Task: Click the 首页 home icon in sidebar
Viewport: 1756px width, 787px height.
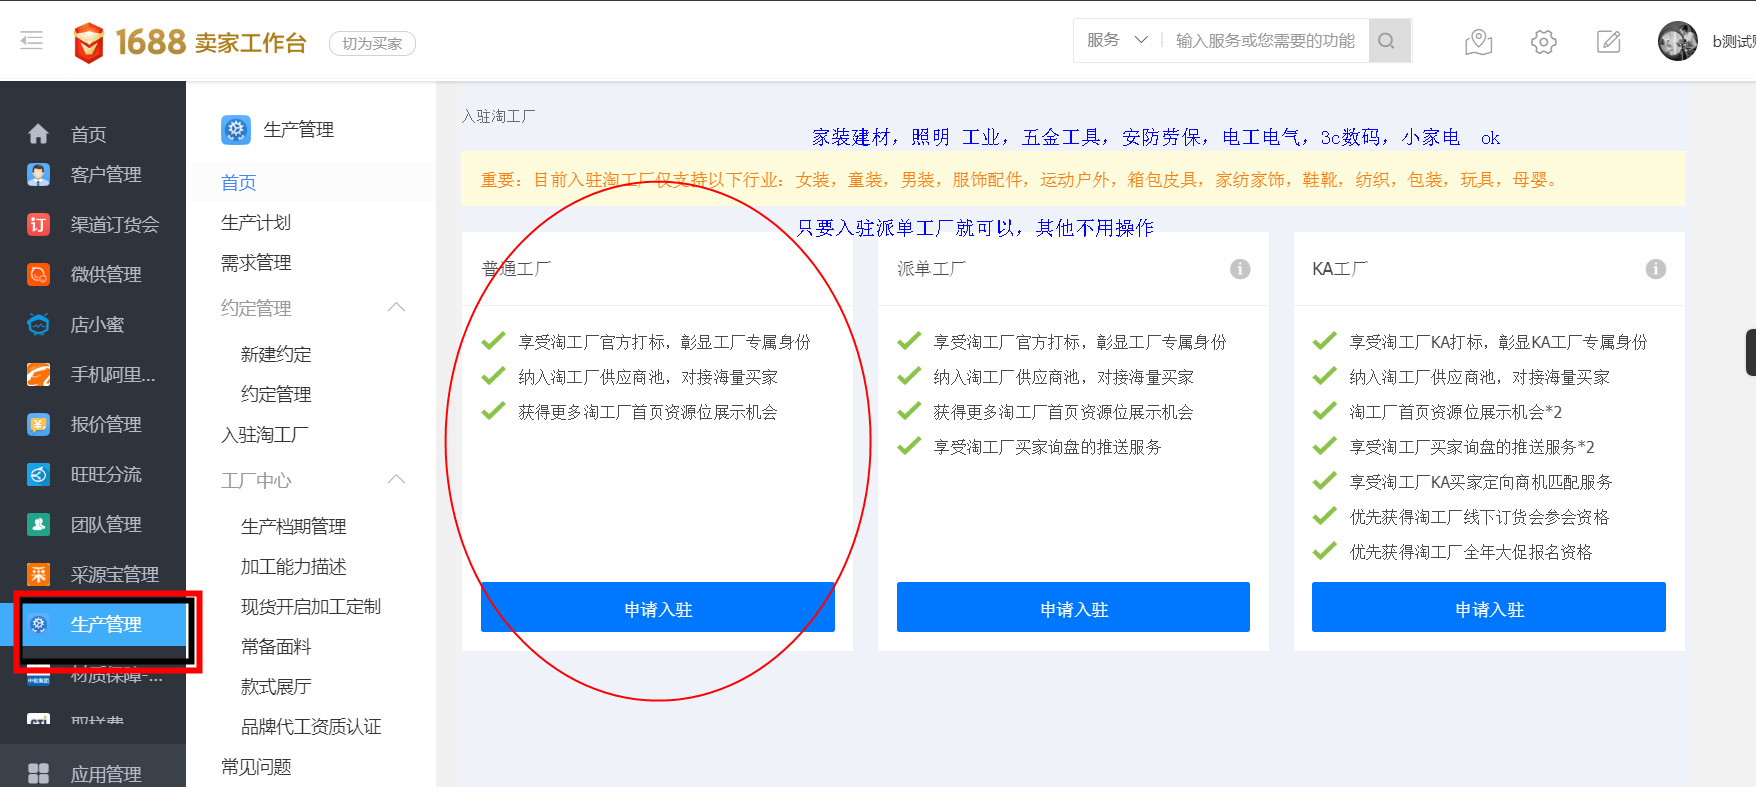Action: (38, 134)
